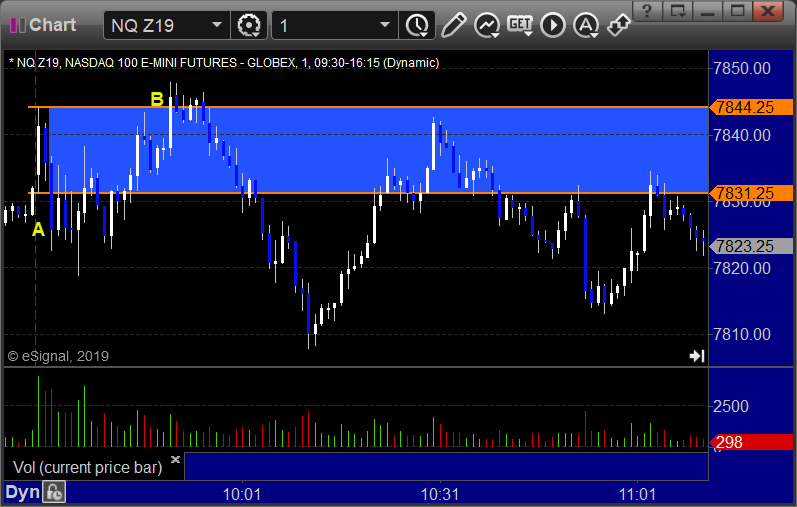
Task: Click the link arrows icon in toolbar
Action: pyautogui.click(x=619, y=25)
